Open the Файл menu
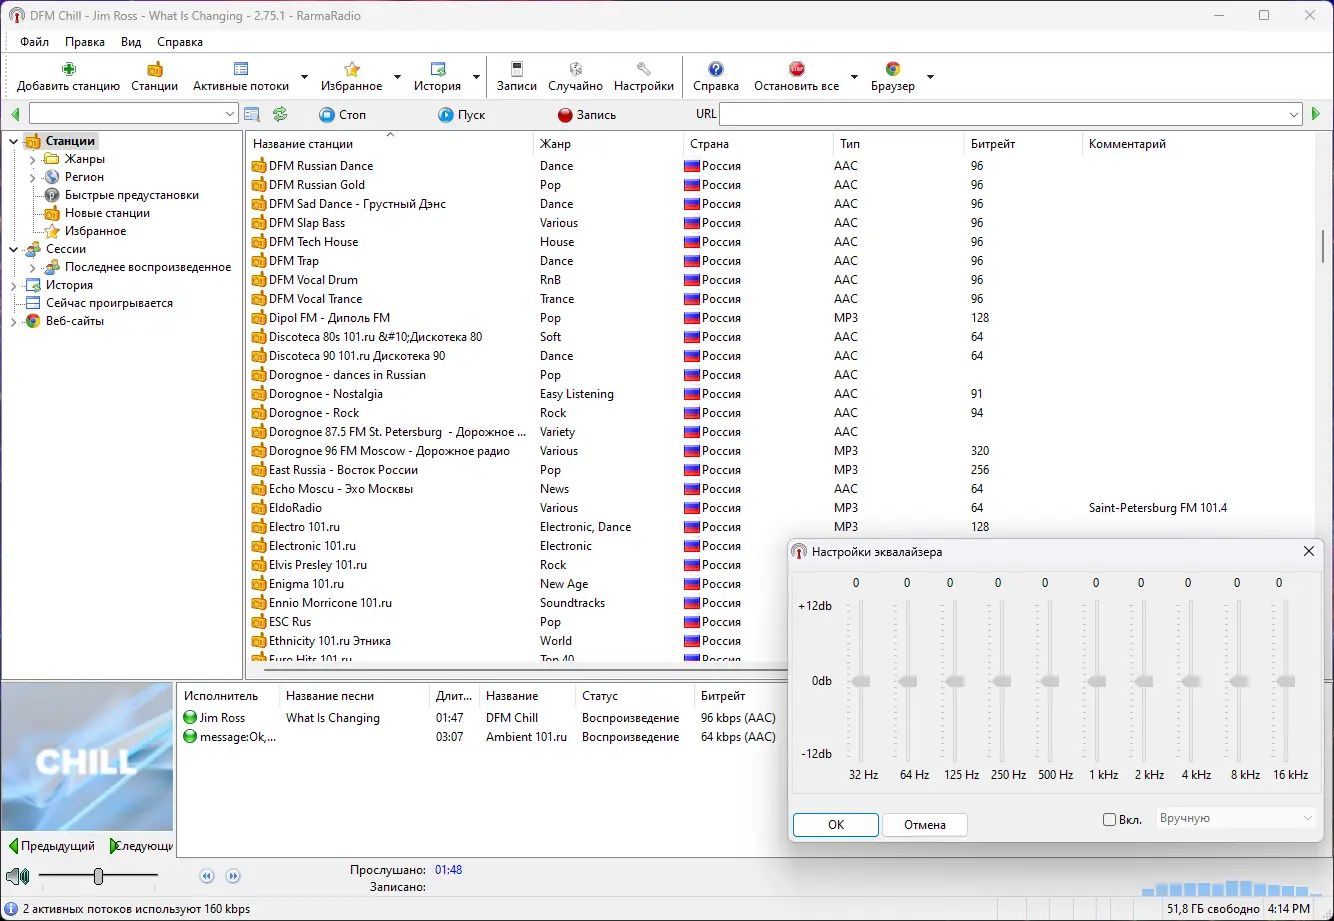This screenshot has height=921, width=1334. pyautogui.click(x=34, y=42)
